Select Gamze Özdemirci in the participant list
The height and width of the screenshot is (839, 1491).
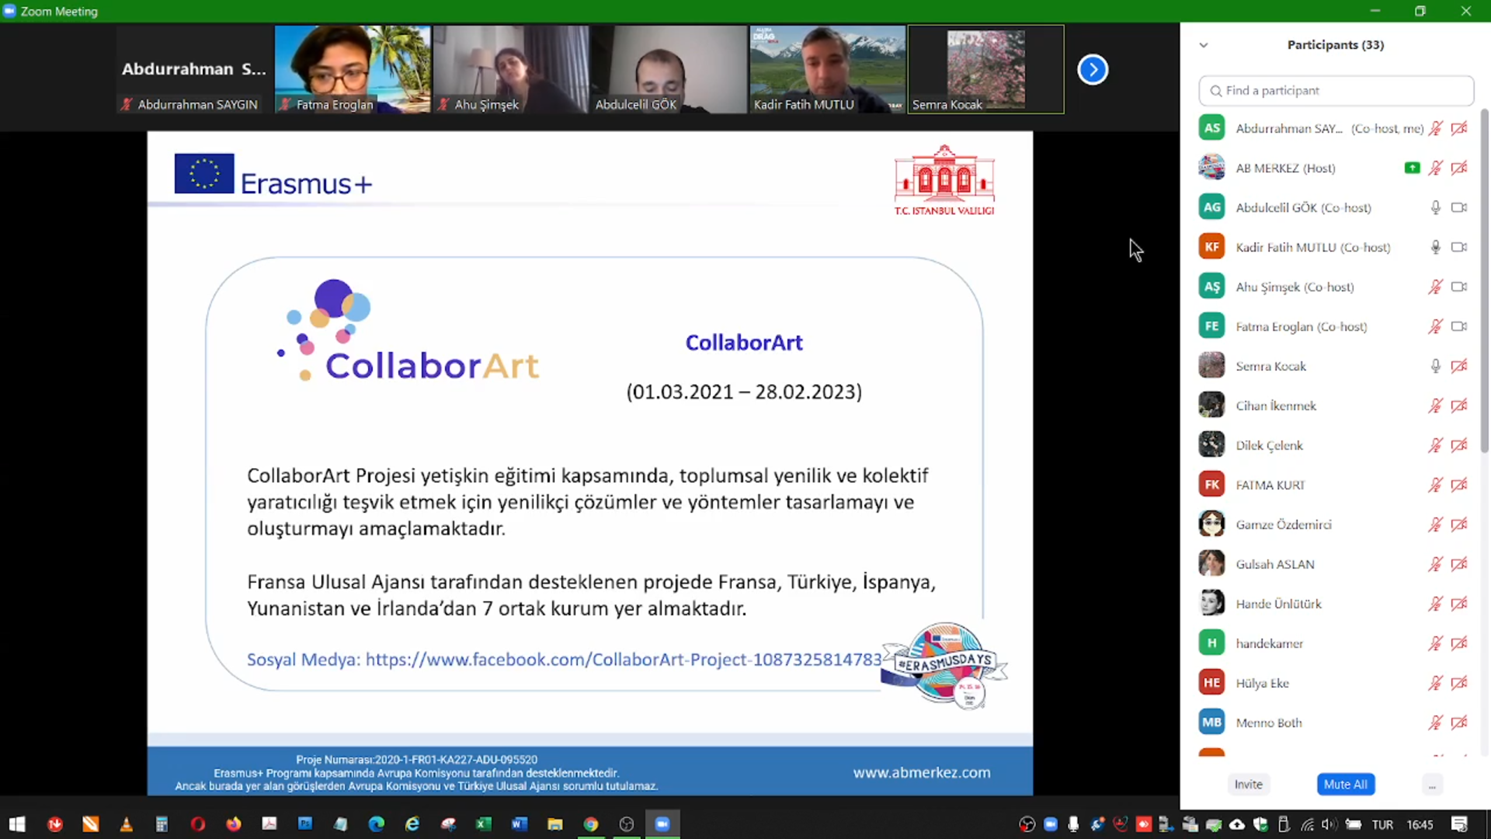(x=1283, y=525)
